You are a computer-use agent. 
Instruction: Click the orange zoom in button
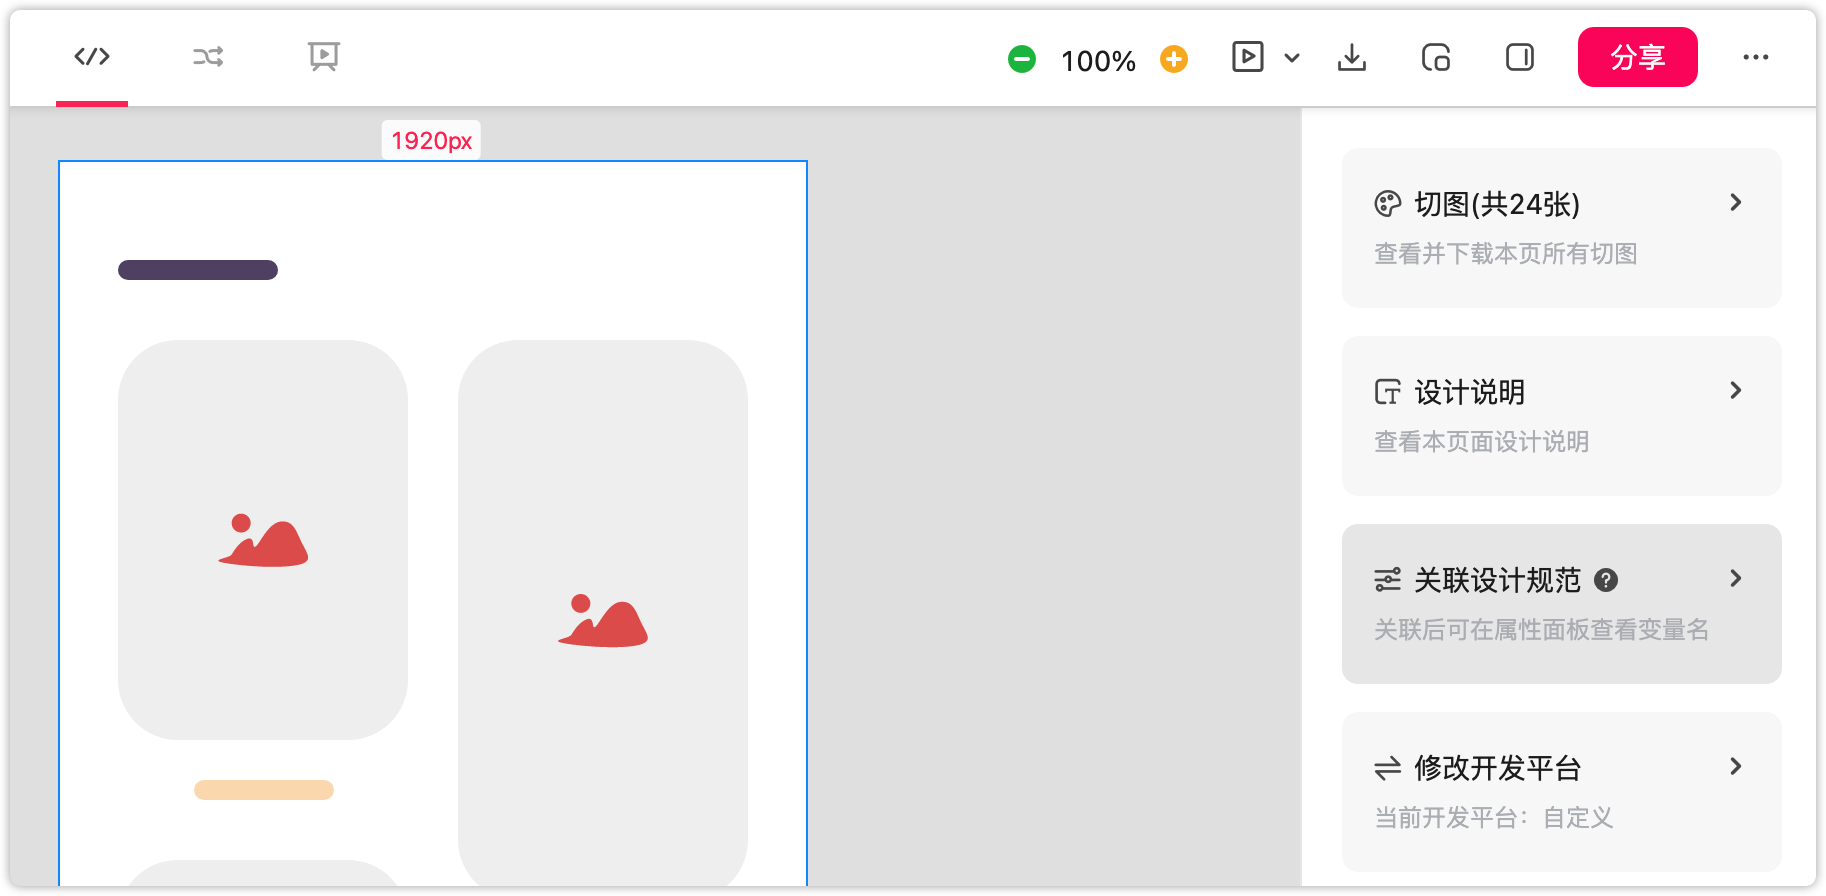point(1174,60)
